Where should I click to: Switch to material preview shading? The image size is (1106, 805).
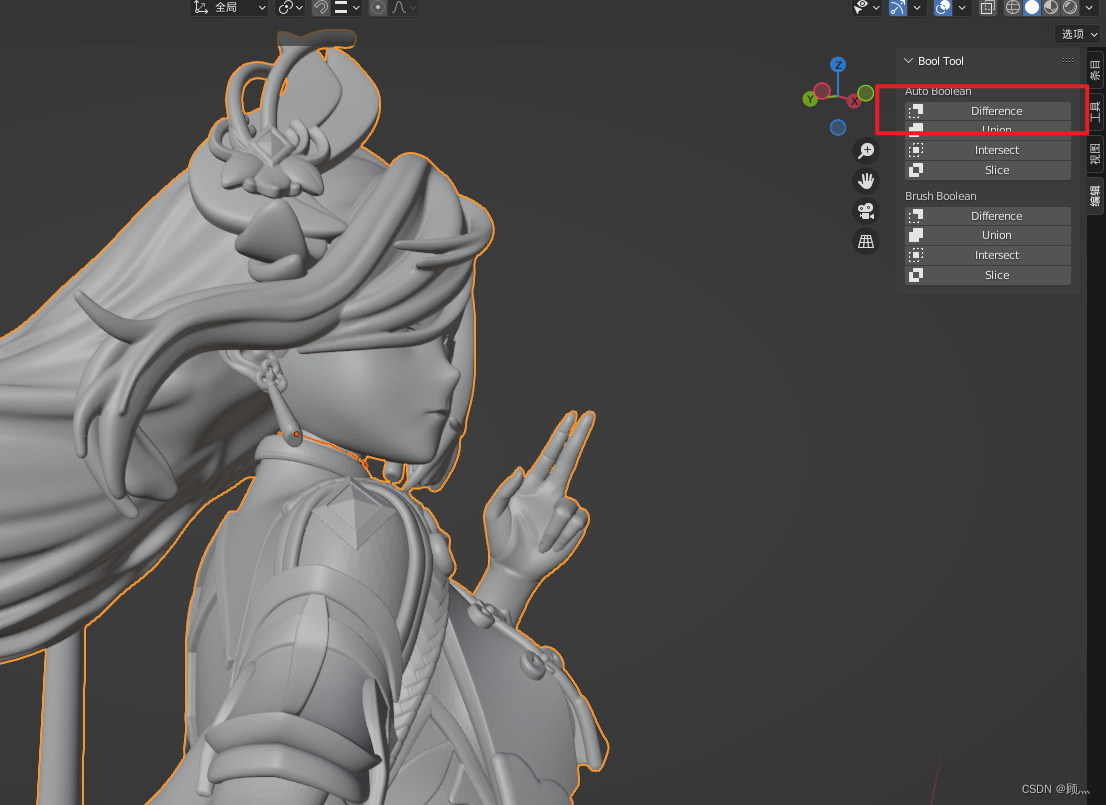pos(1051,7)
